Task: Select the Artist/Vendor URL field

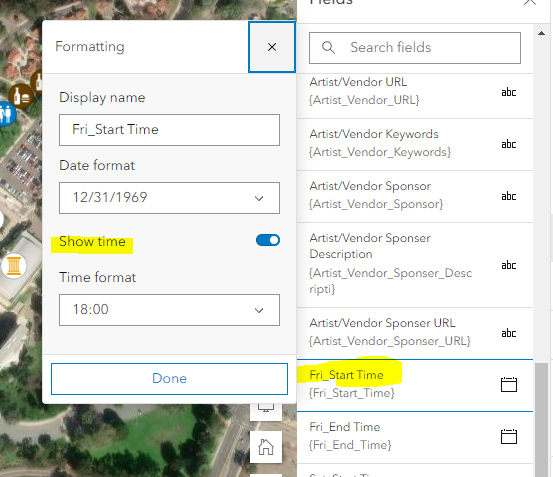Action: click(415, 92)
